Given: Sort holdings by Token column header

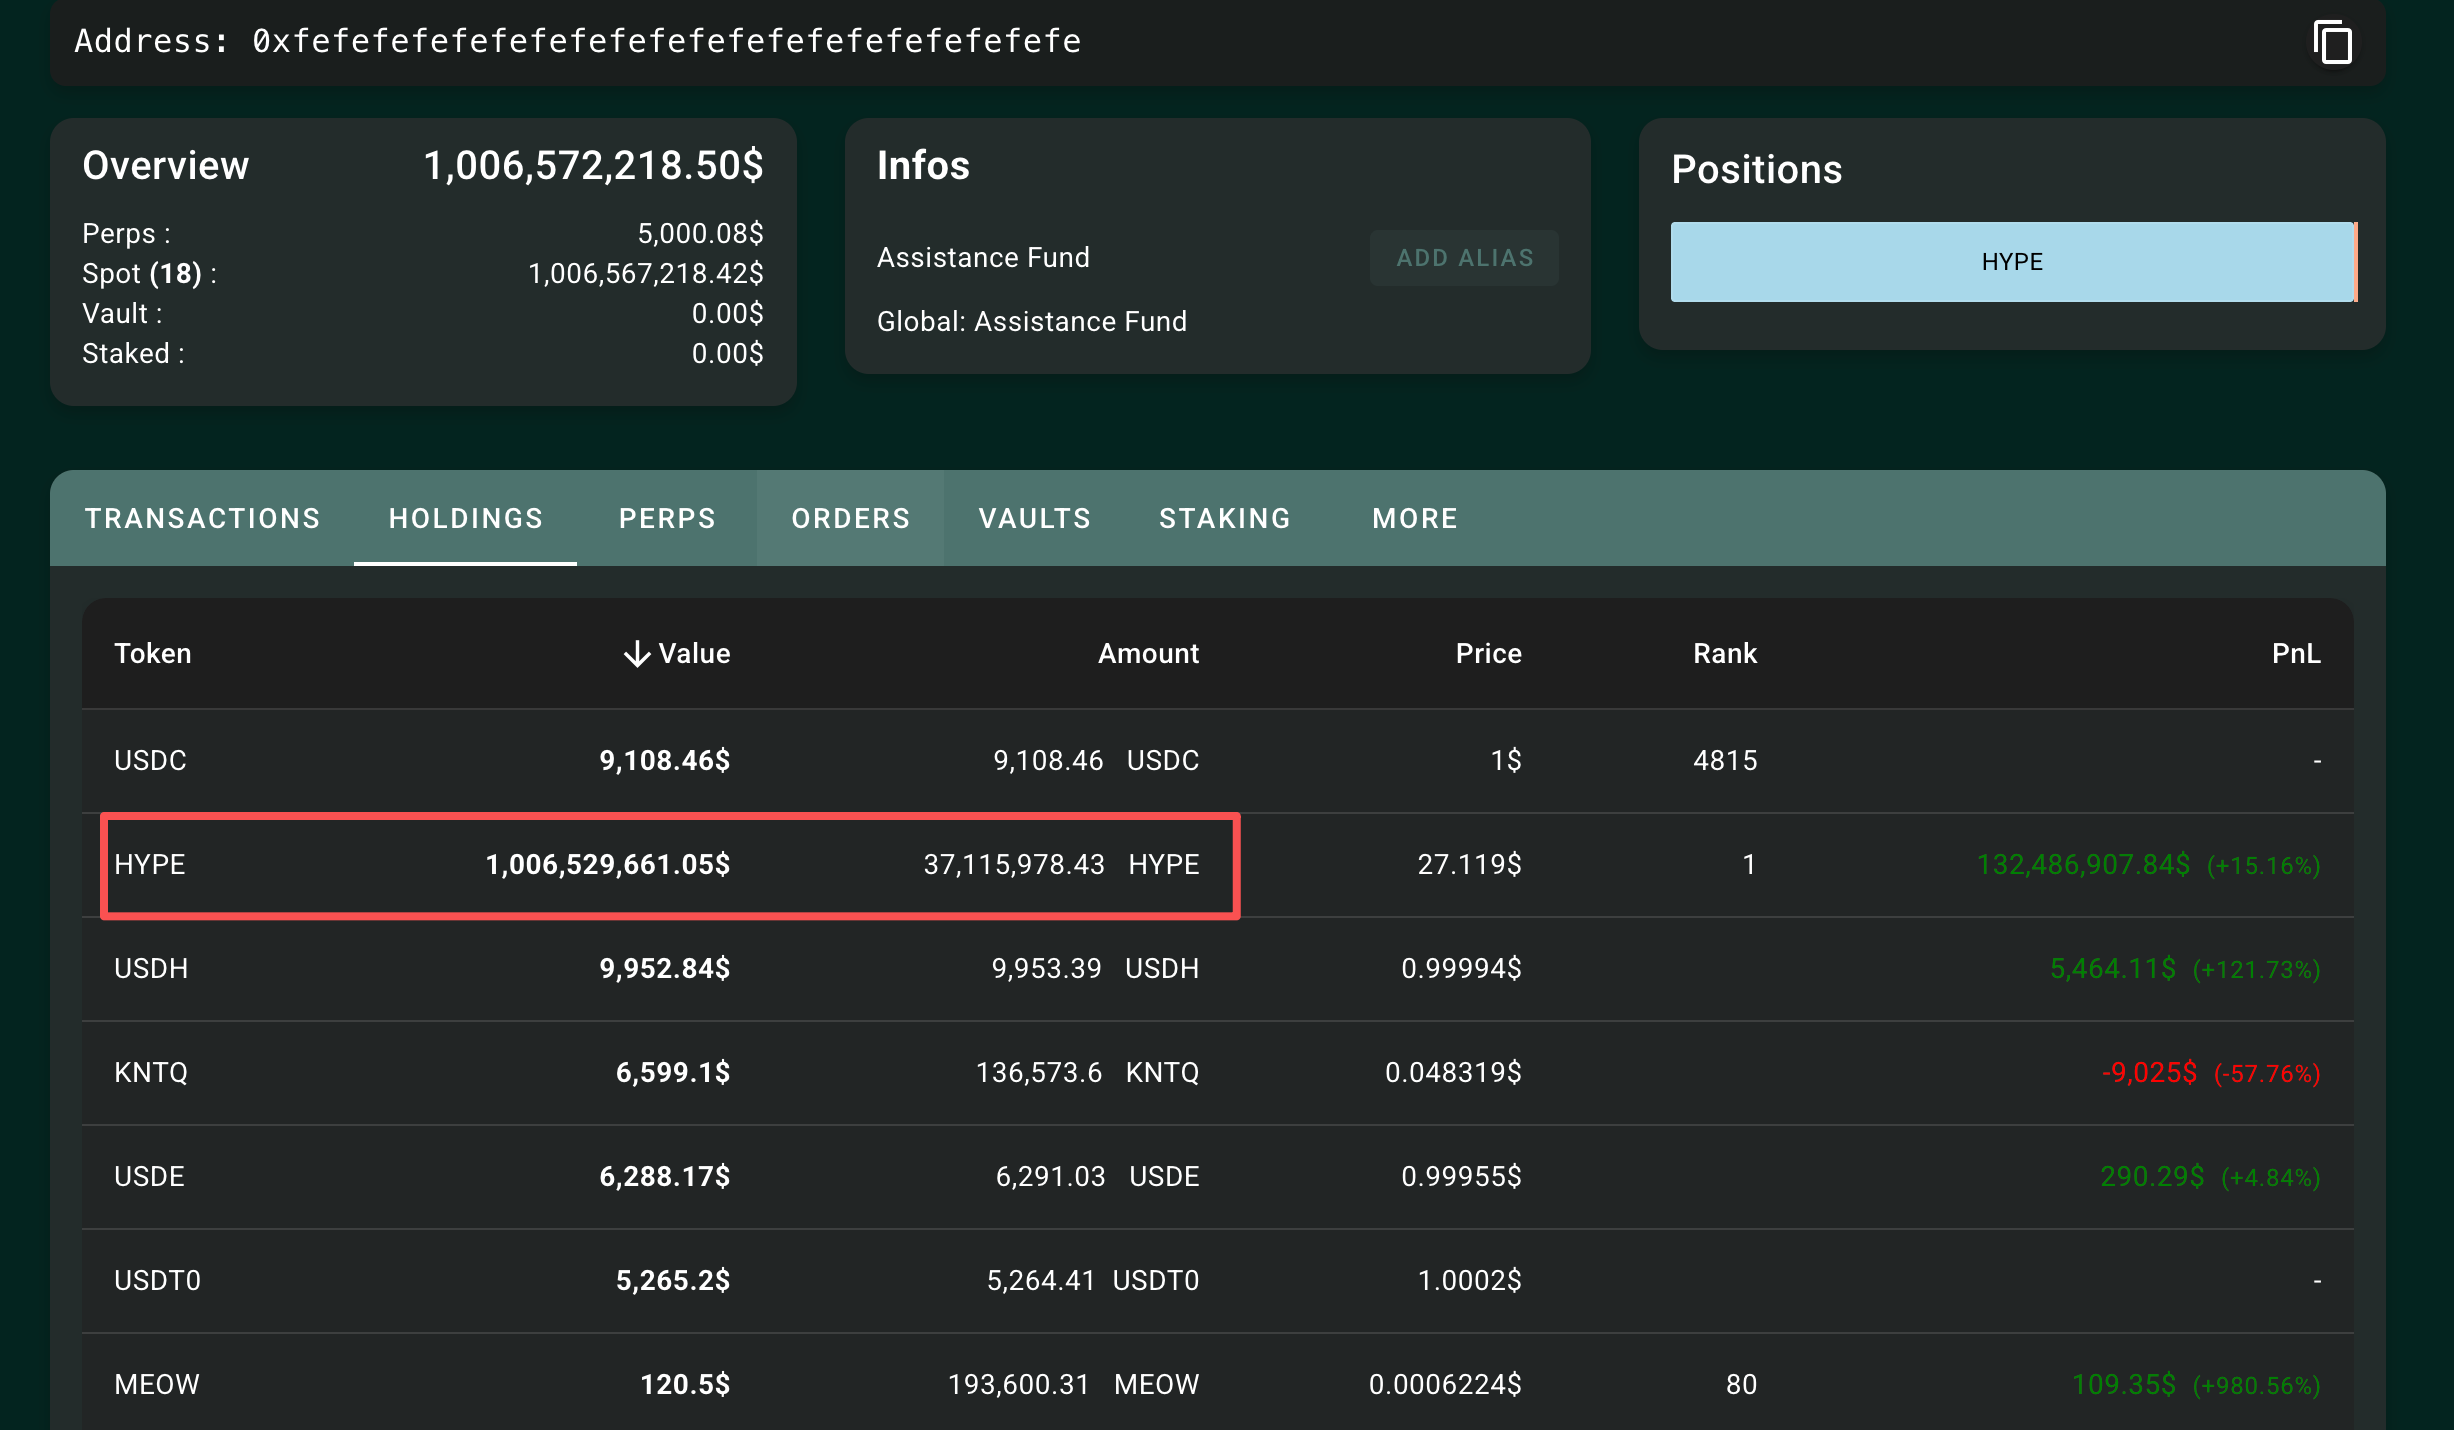Looking at the screenshot, I should pos(153,654).
